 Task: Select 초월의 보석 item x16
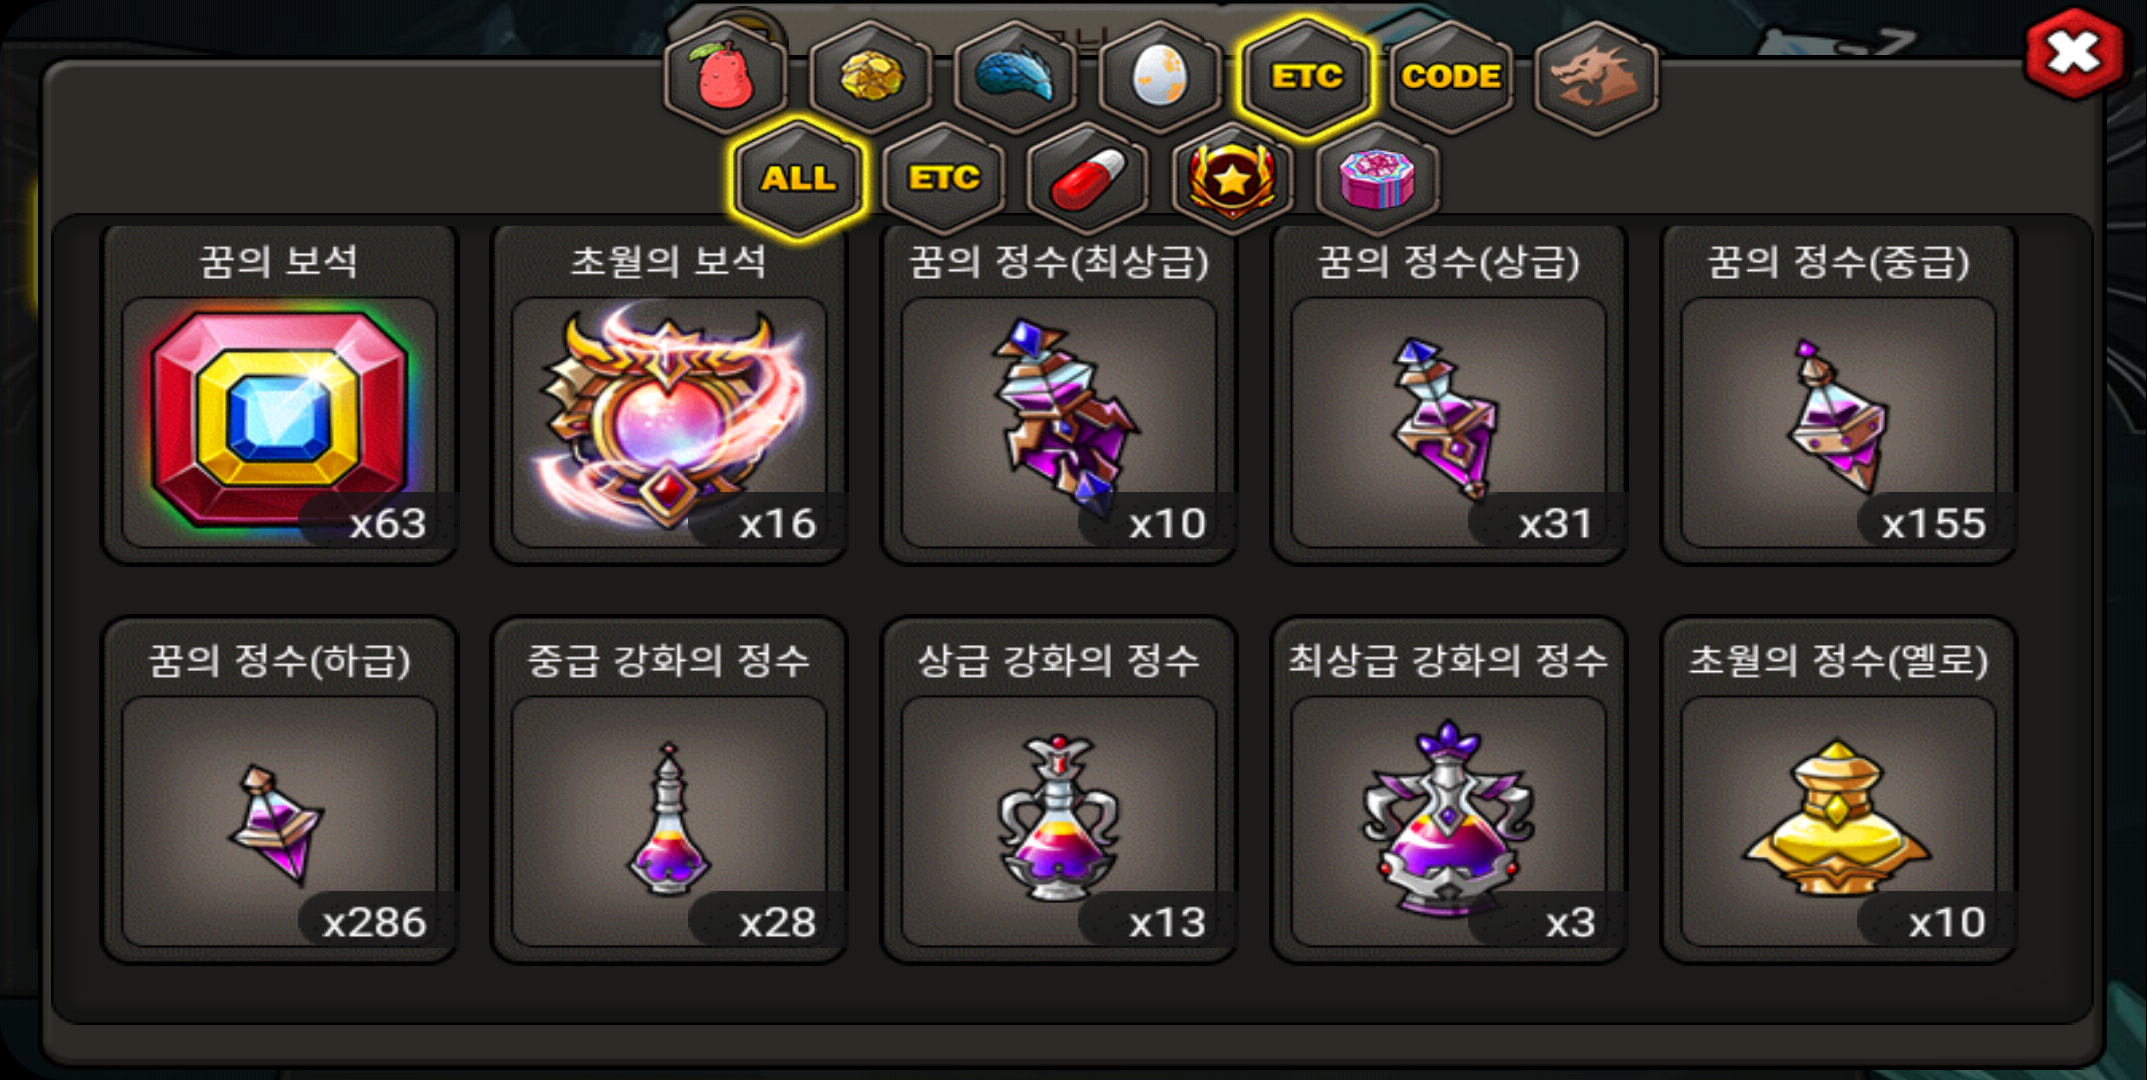point(669,393)
